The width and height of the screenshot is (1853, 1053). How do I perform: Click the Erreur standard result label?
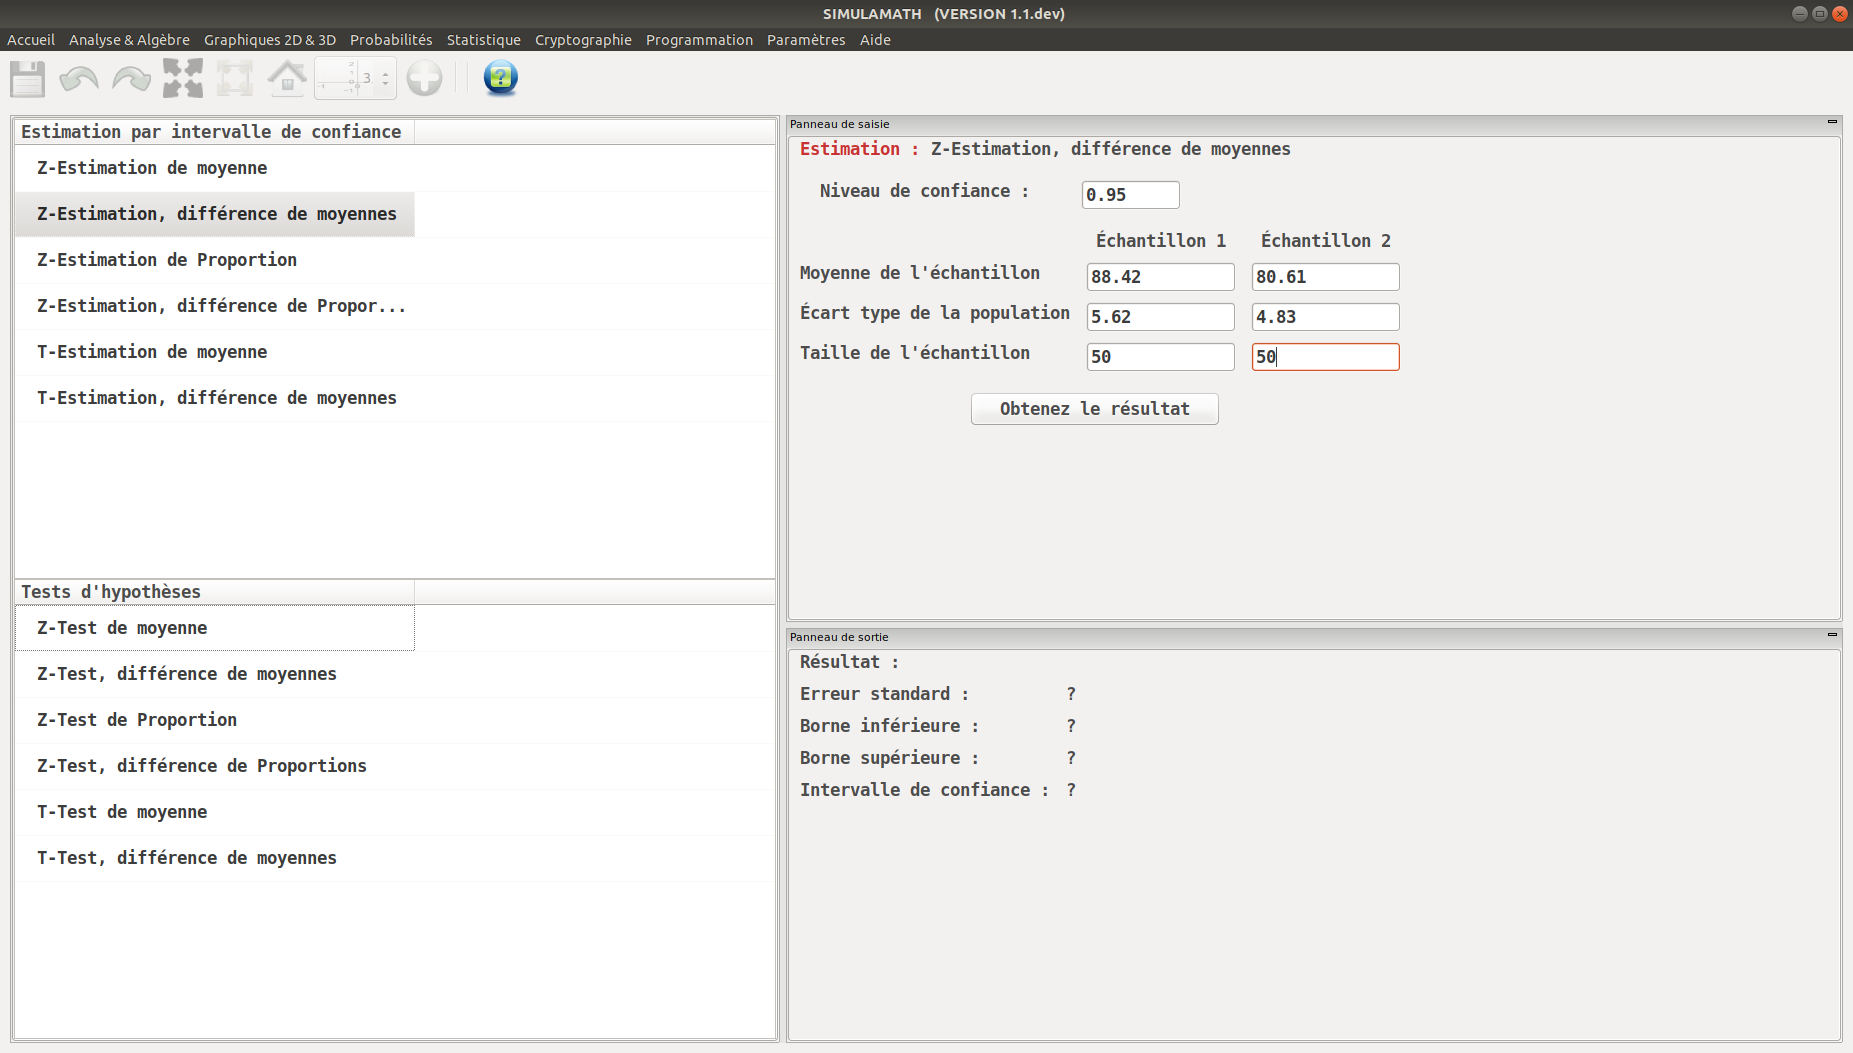[884, 694]
